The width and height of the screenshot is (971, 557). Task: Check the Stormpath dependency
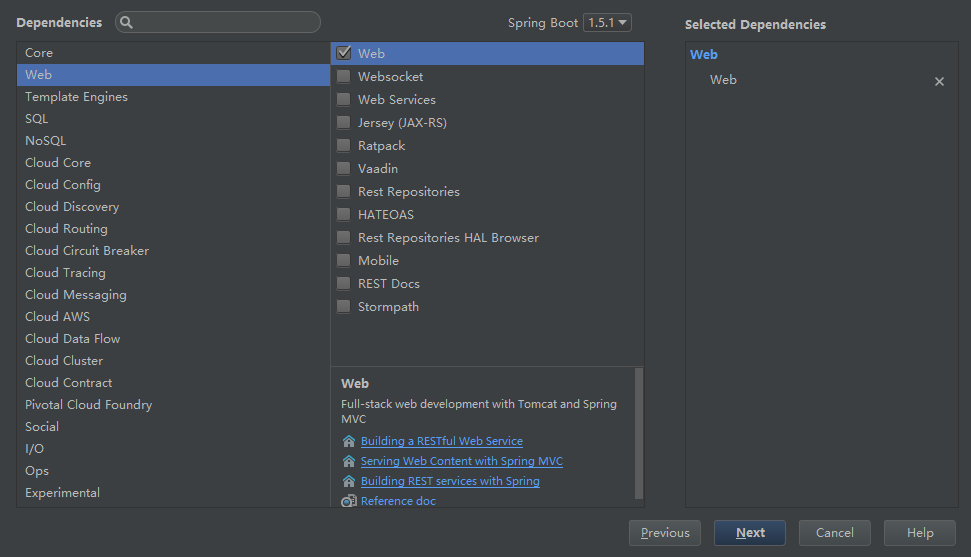pyautogui.click(x=343, y=307)
